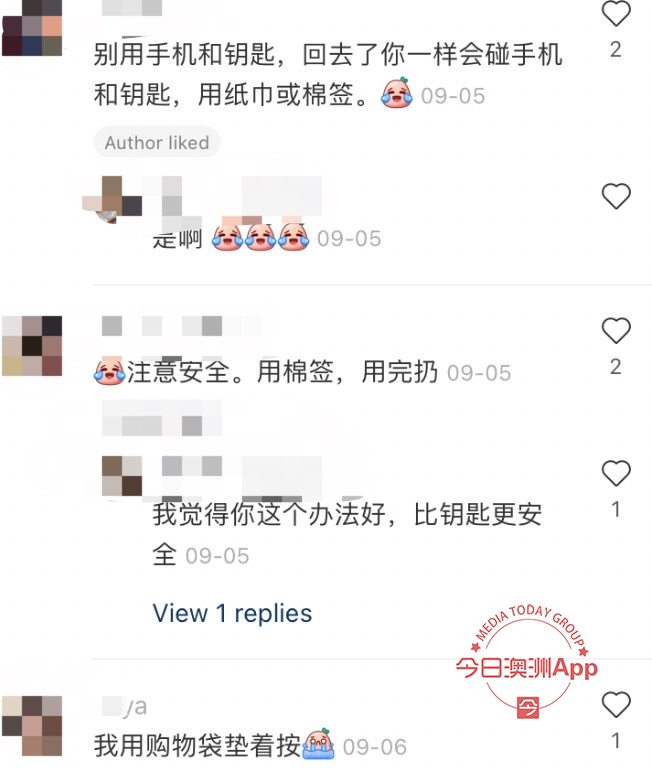652x768 pixels.
Task: Like the 是啊 reply comment
Action: pos(616,196)
